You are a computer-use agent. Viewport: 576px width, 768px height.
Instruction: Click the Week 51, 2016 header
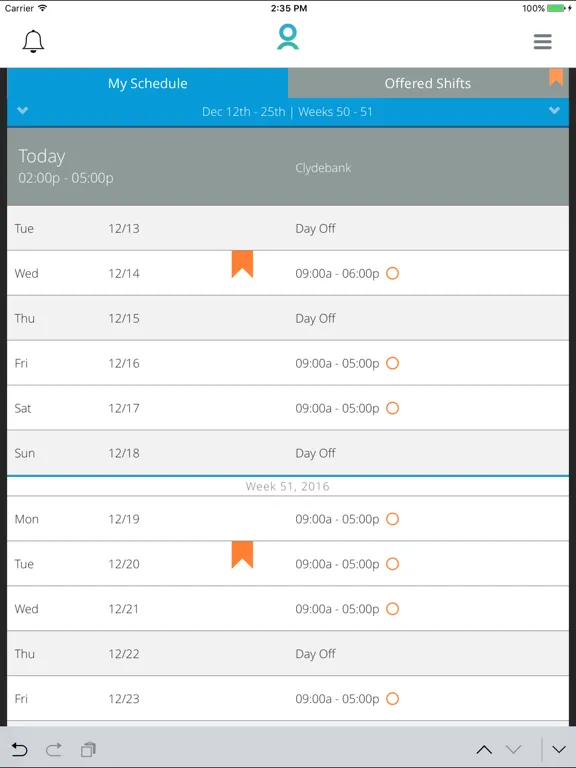(x=288, y=486)
